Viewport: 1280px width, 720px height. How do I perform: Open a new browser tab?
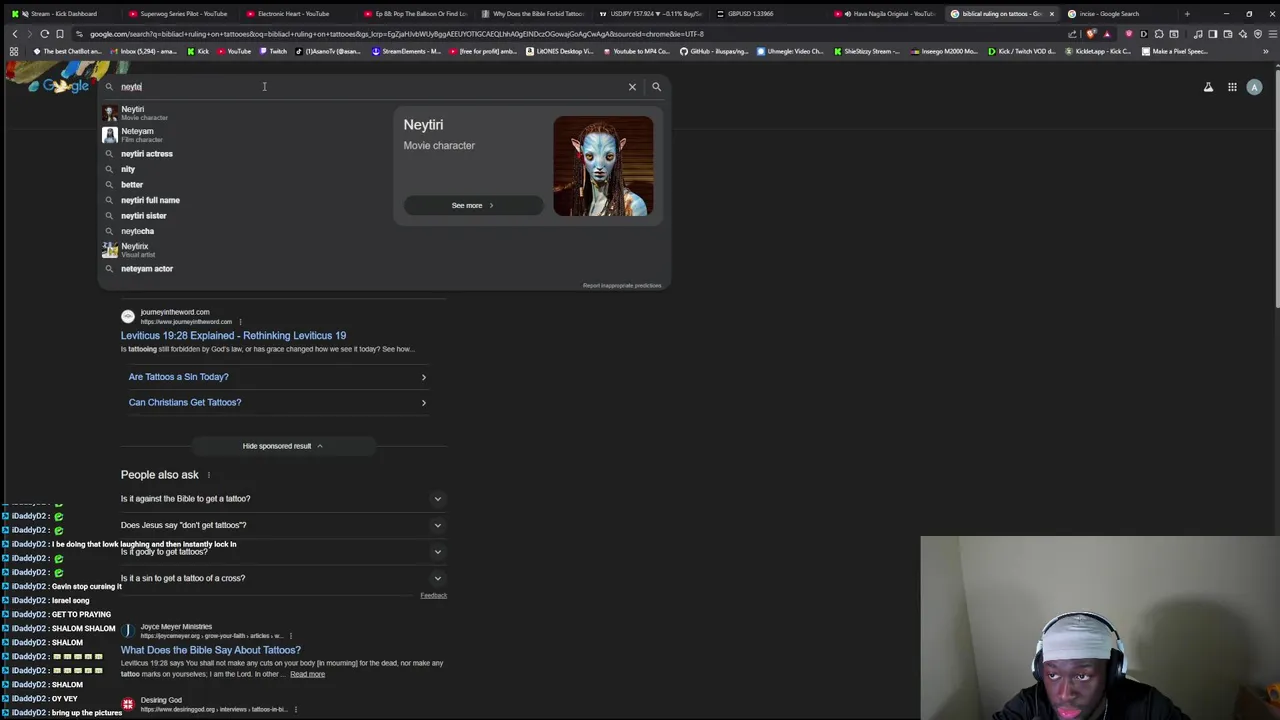[1187, 14]
